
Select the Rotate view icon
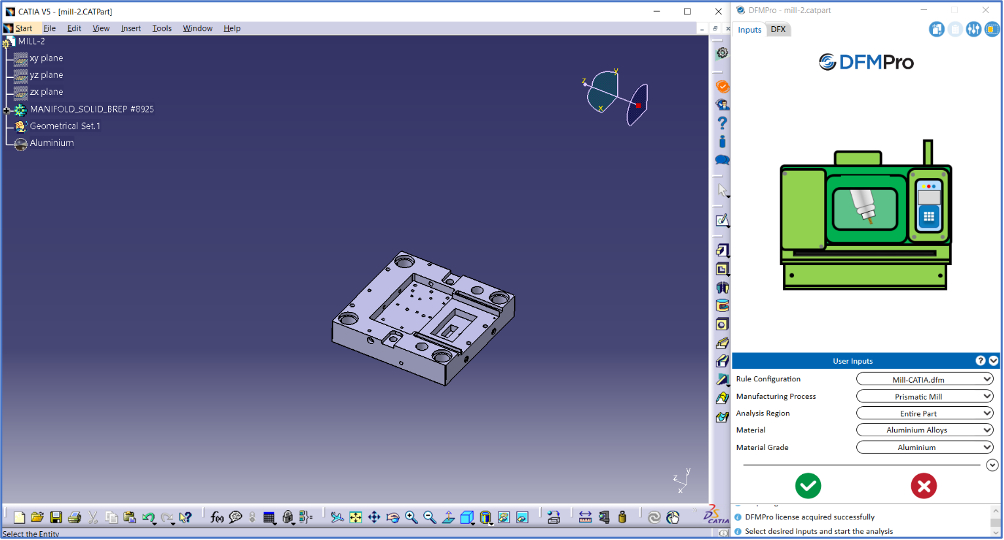393,518
